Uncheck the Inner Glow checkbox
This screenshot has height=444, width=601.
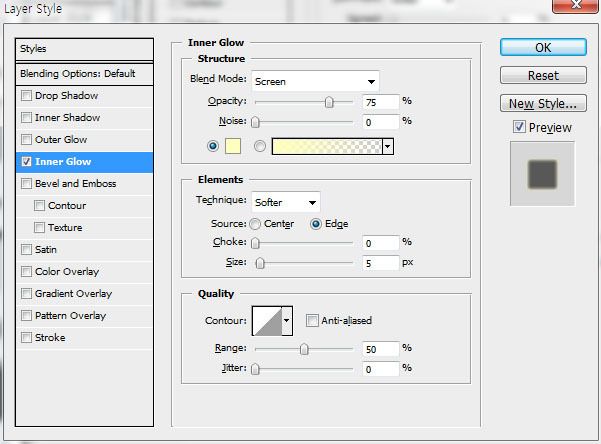(26, 161)
